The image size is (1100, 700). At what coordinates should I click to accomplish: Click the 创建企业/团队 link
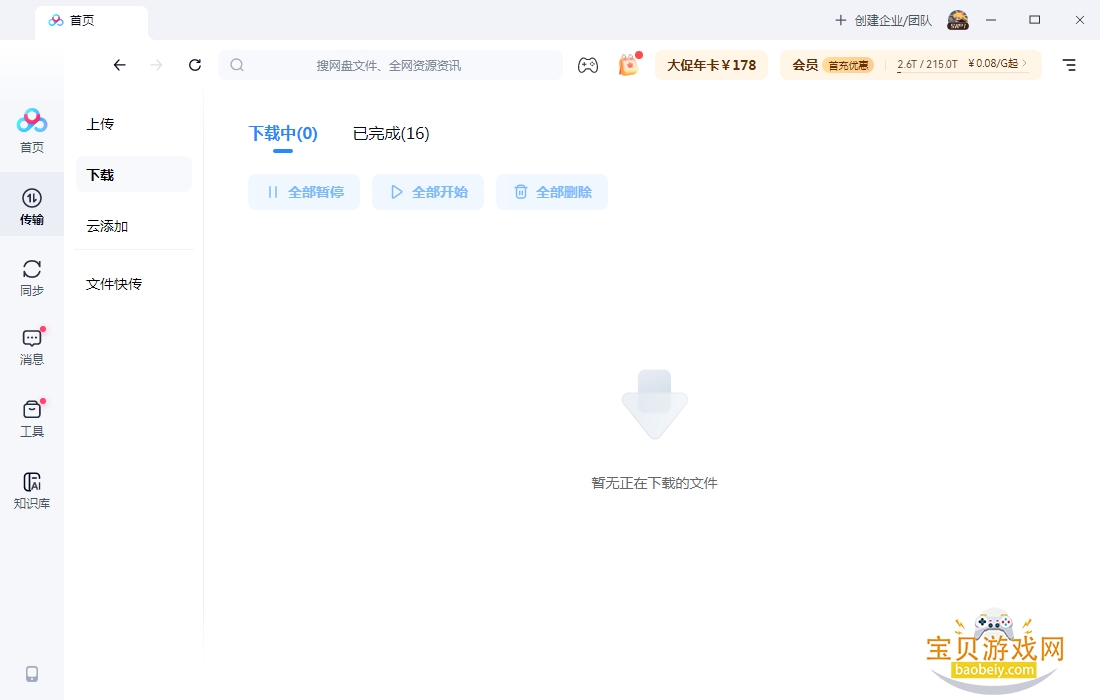[x=893, y=20]
